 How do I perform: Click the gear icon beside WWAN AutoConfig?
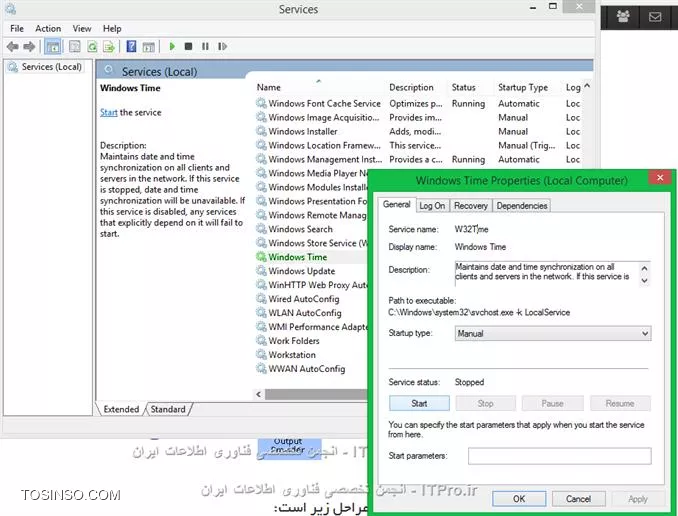pos(261,369)
